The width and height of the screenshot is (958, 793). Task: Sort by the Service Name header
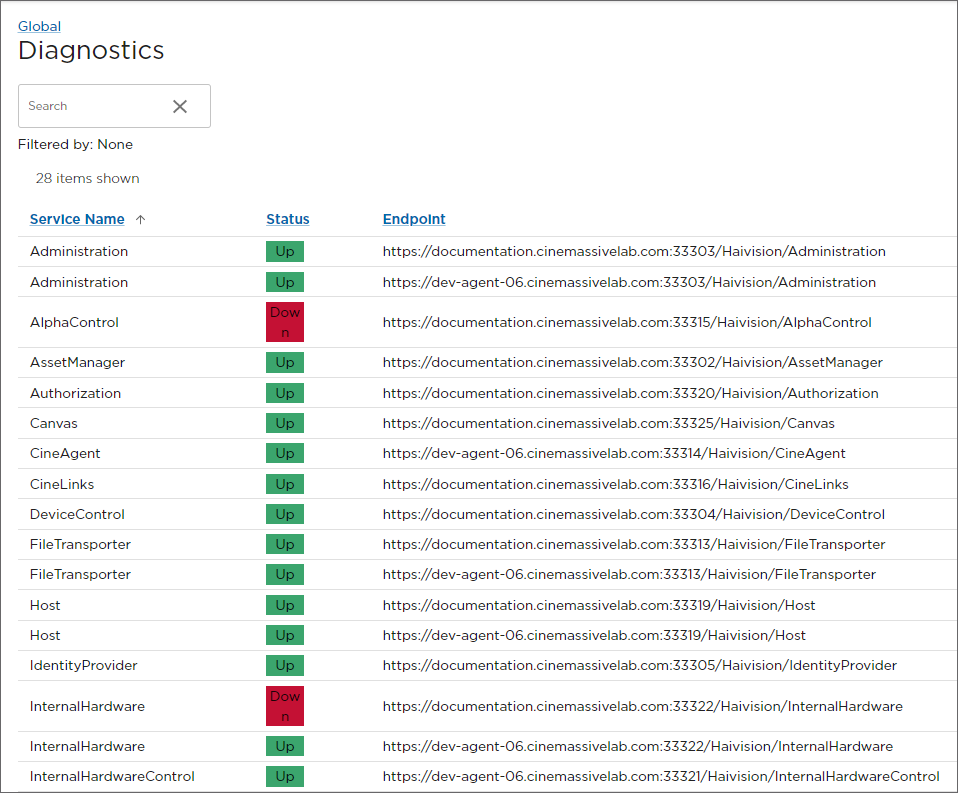click(x=77, y=219)
